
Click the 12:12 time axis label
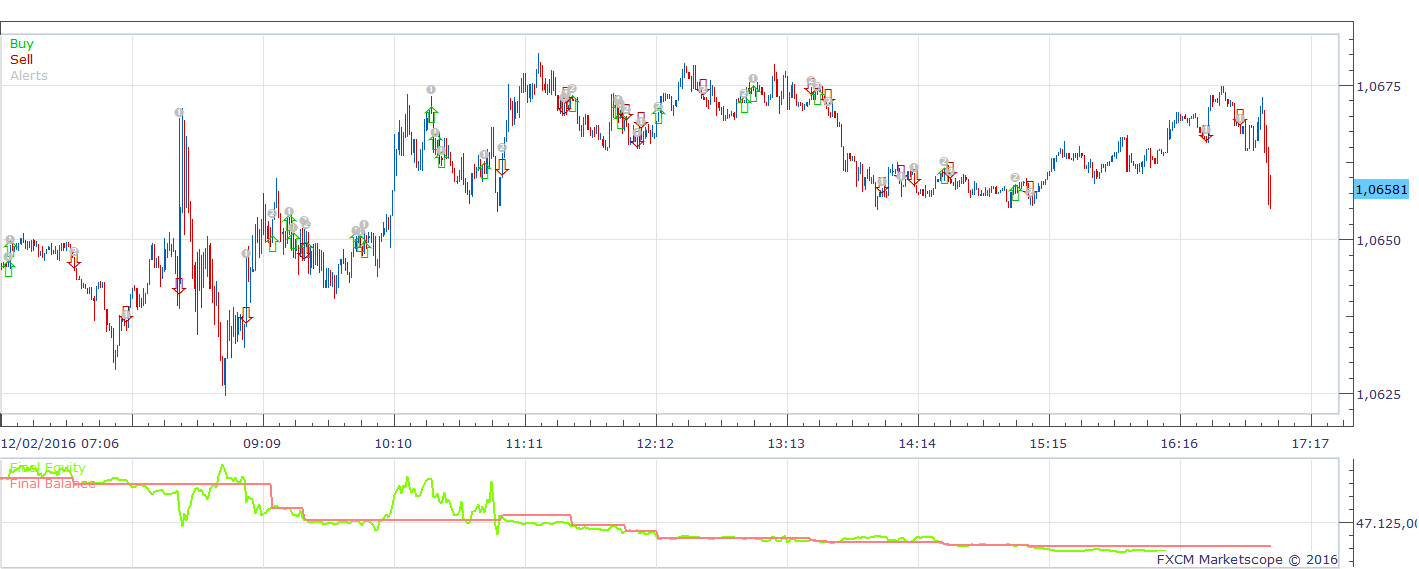tap(655, 443)
